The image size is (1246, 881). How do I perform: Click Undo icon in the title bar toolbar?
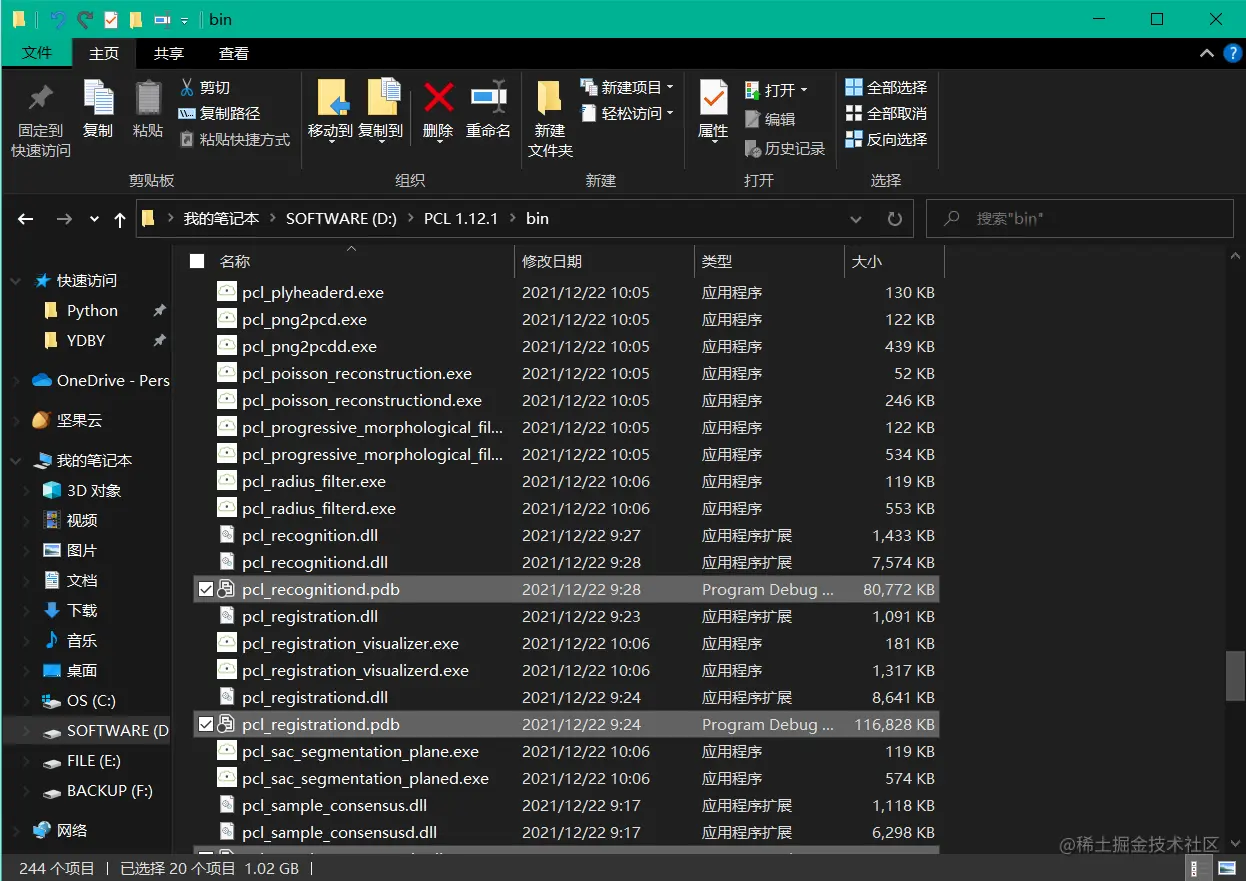[x=59, y=19]
